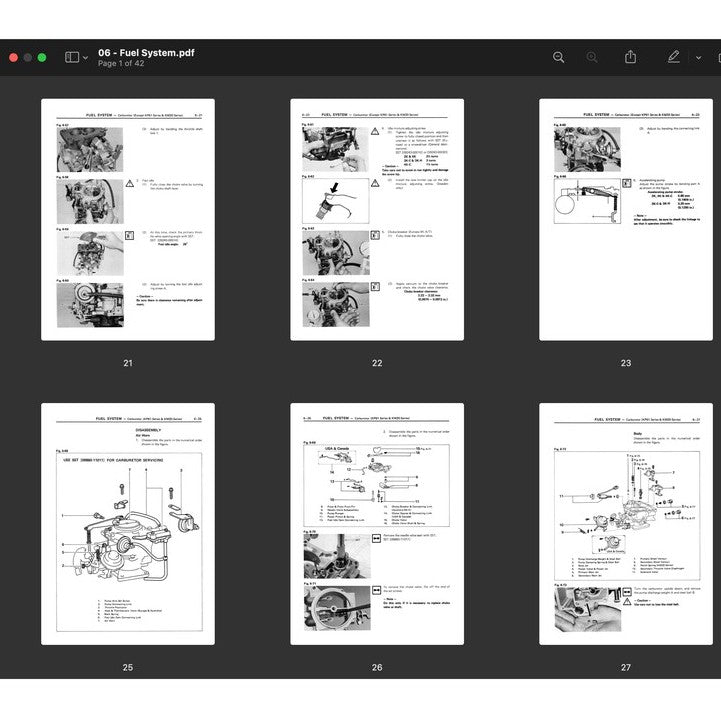Click the yellow minimize window button

click(x=28, y=58)
